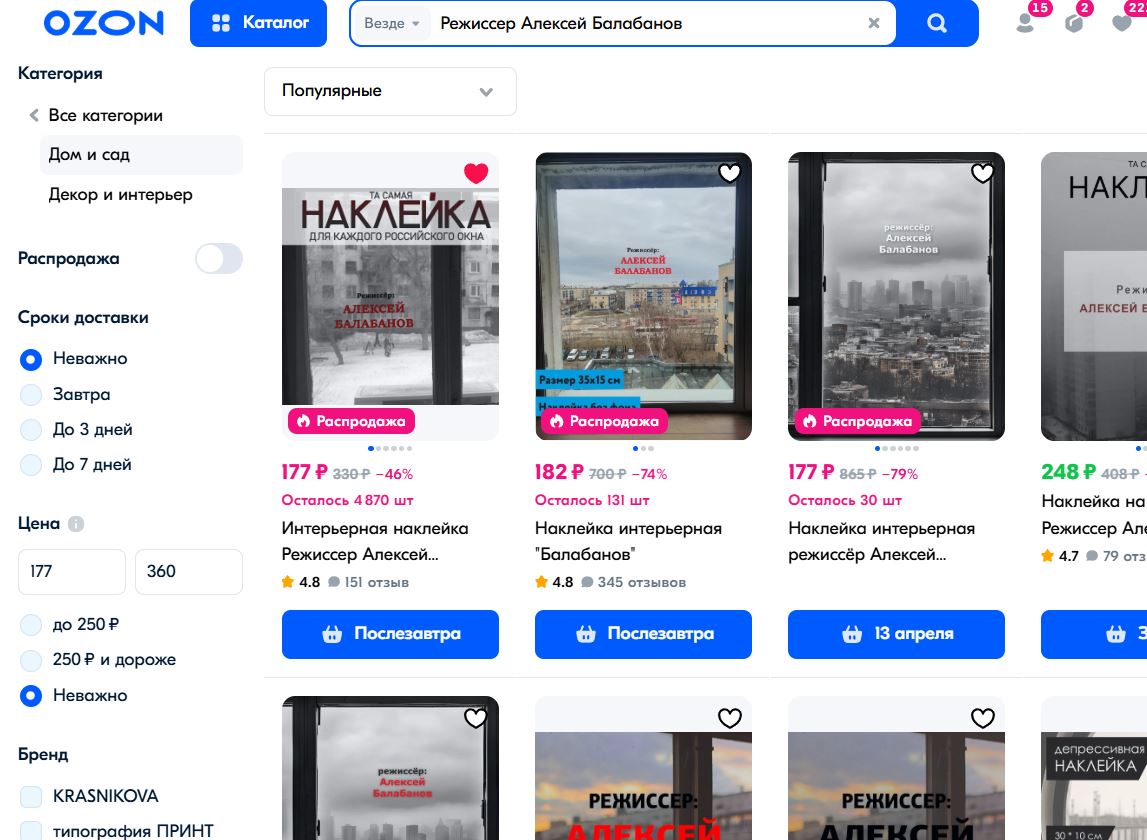Open Наклейка интерьерная "Балабанов" title
Screen dimensions: 1147x840
[x=628, y=541]
